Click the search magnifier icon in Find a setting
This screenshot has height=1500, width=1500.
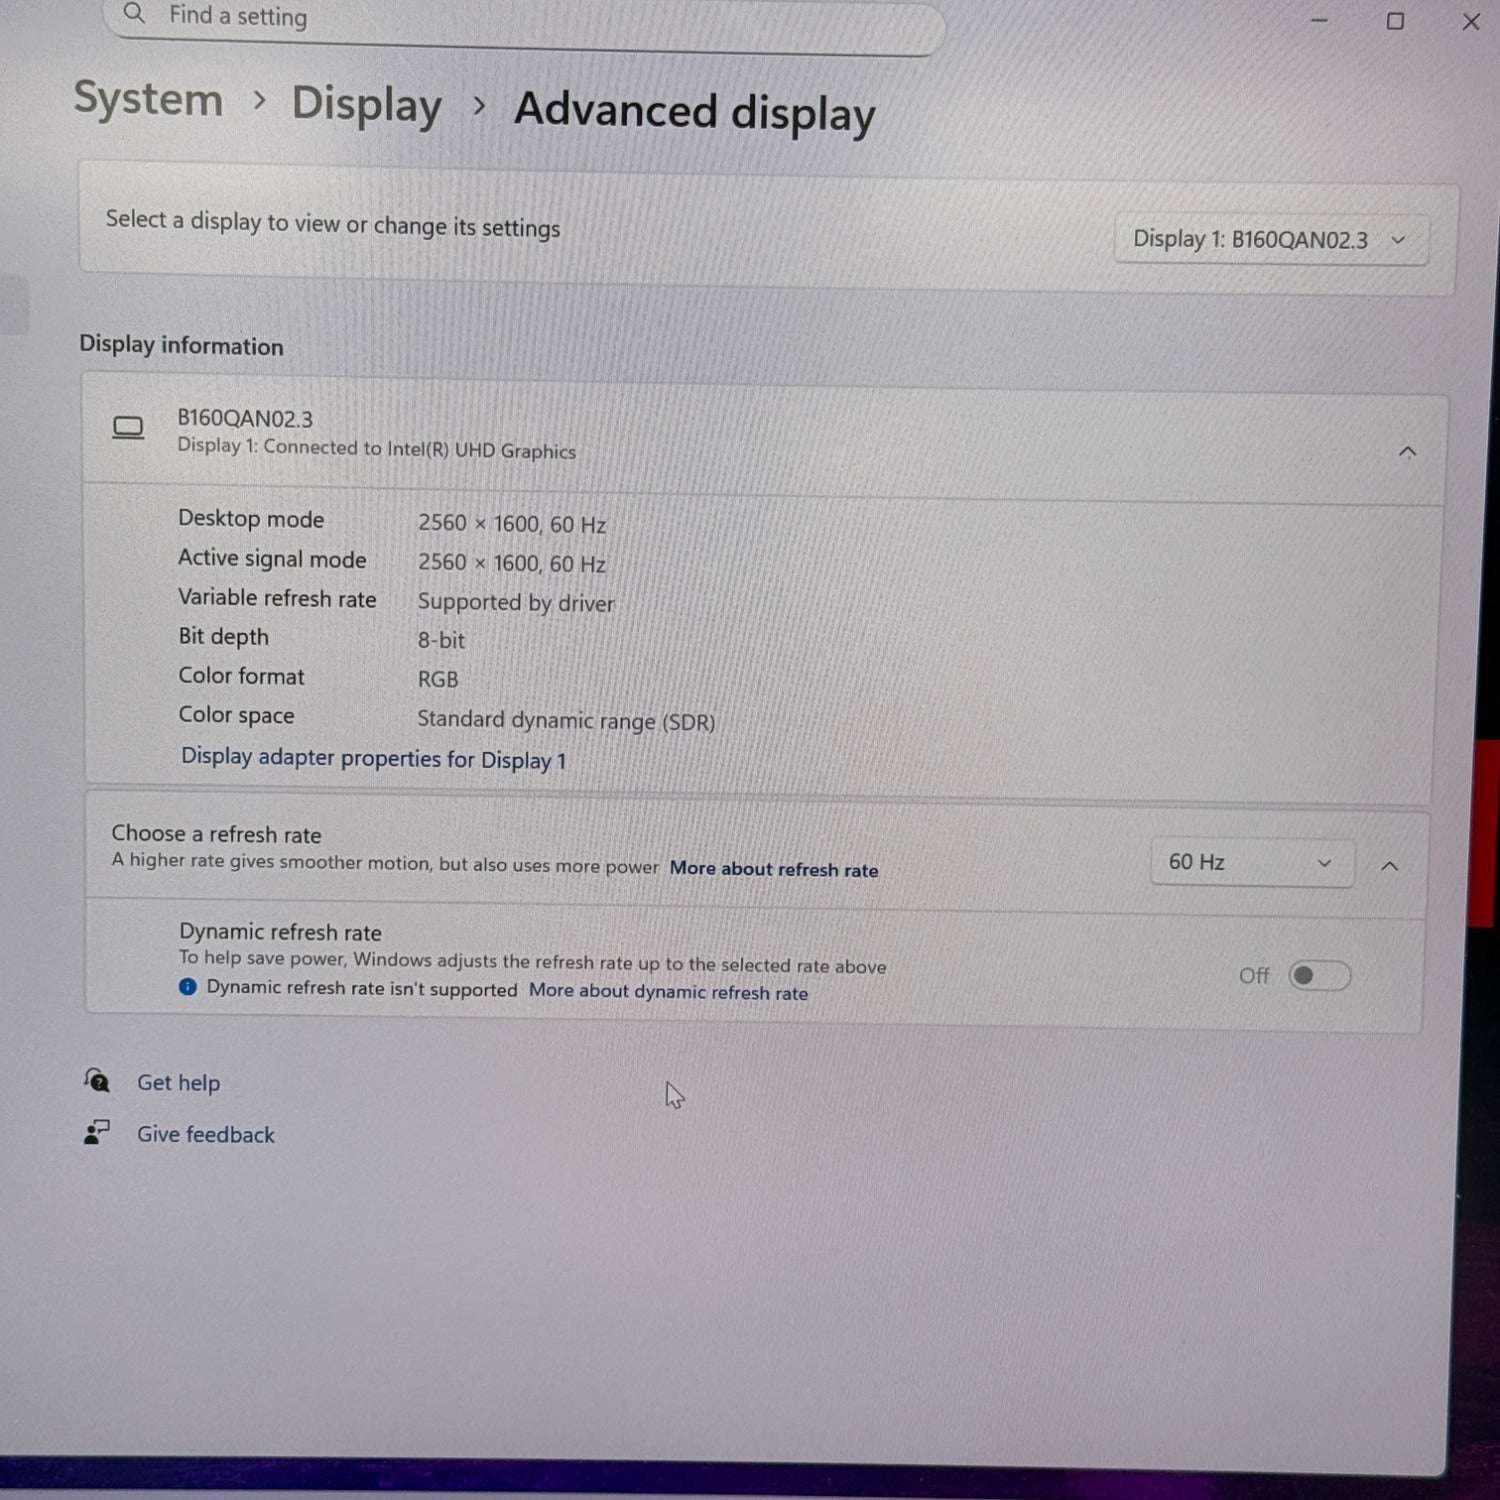pos(136,14)
